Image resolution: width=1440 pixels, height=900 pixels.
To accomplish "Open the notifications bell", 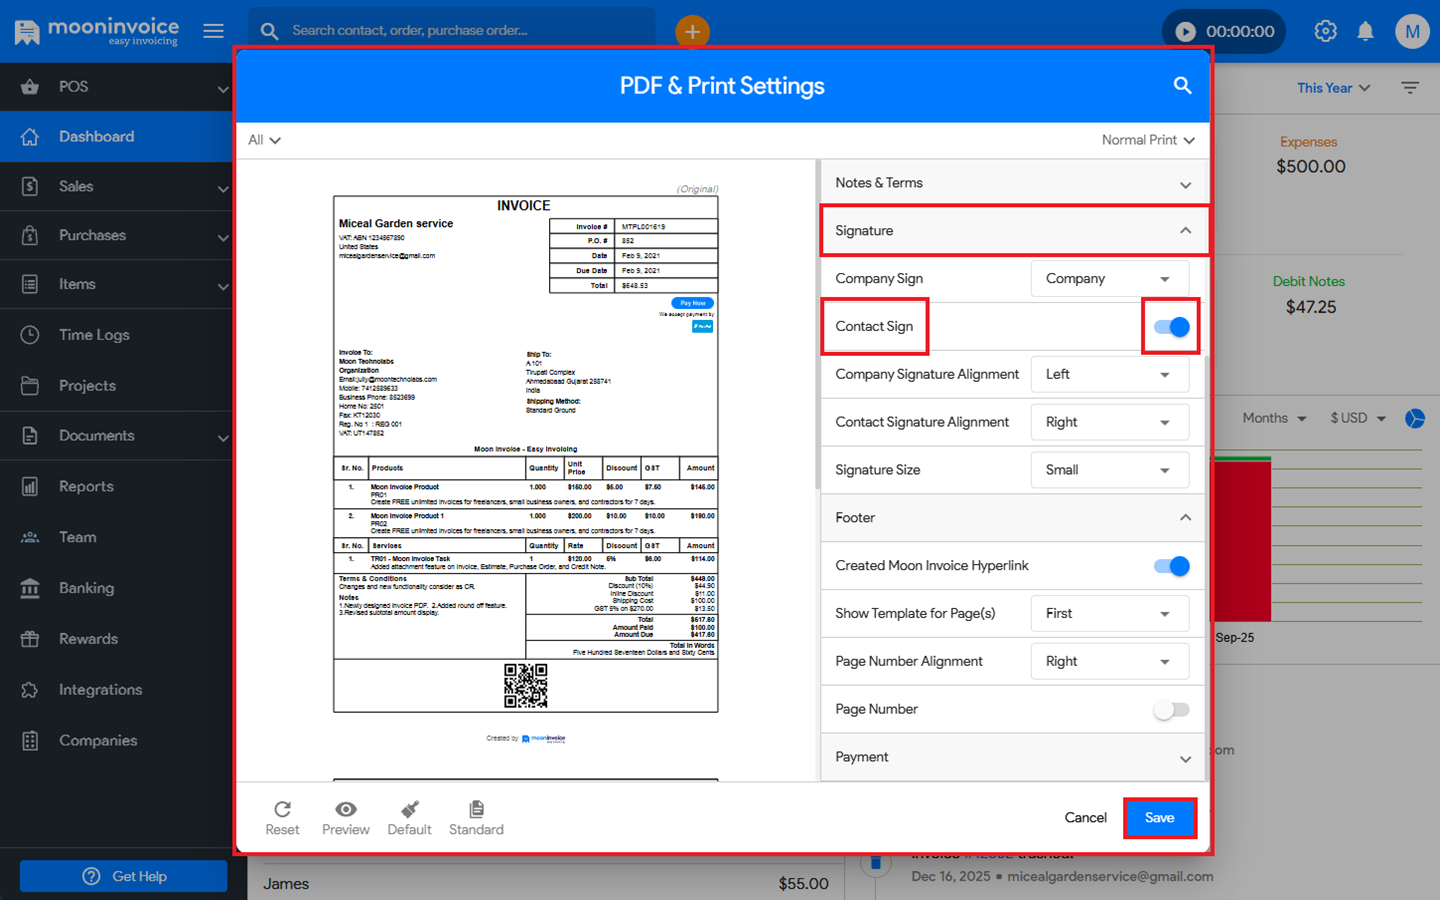I will pos(1365,31).
